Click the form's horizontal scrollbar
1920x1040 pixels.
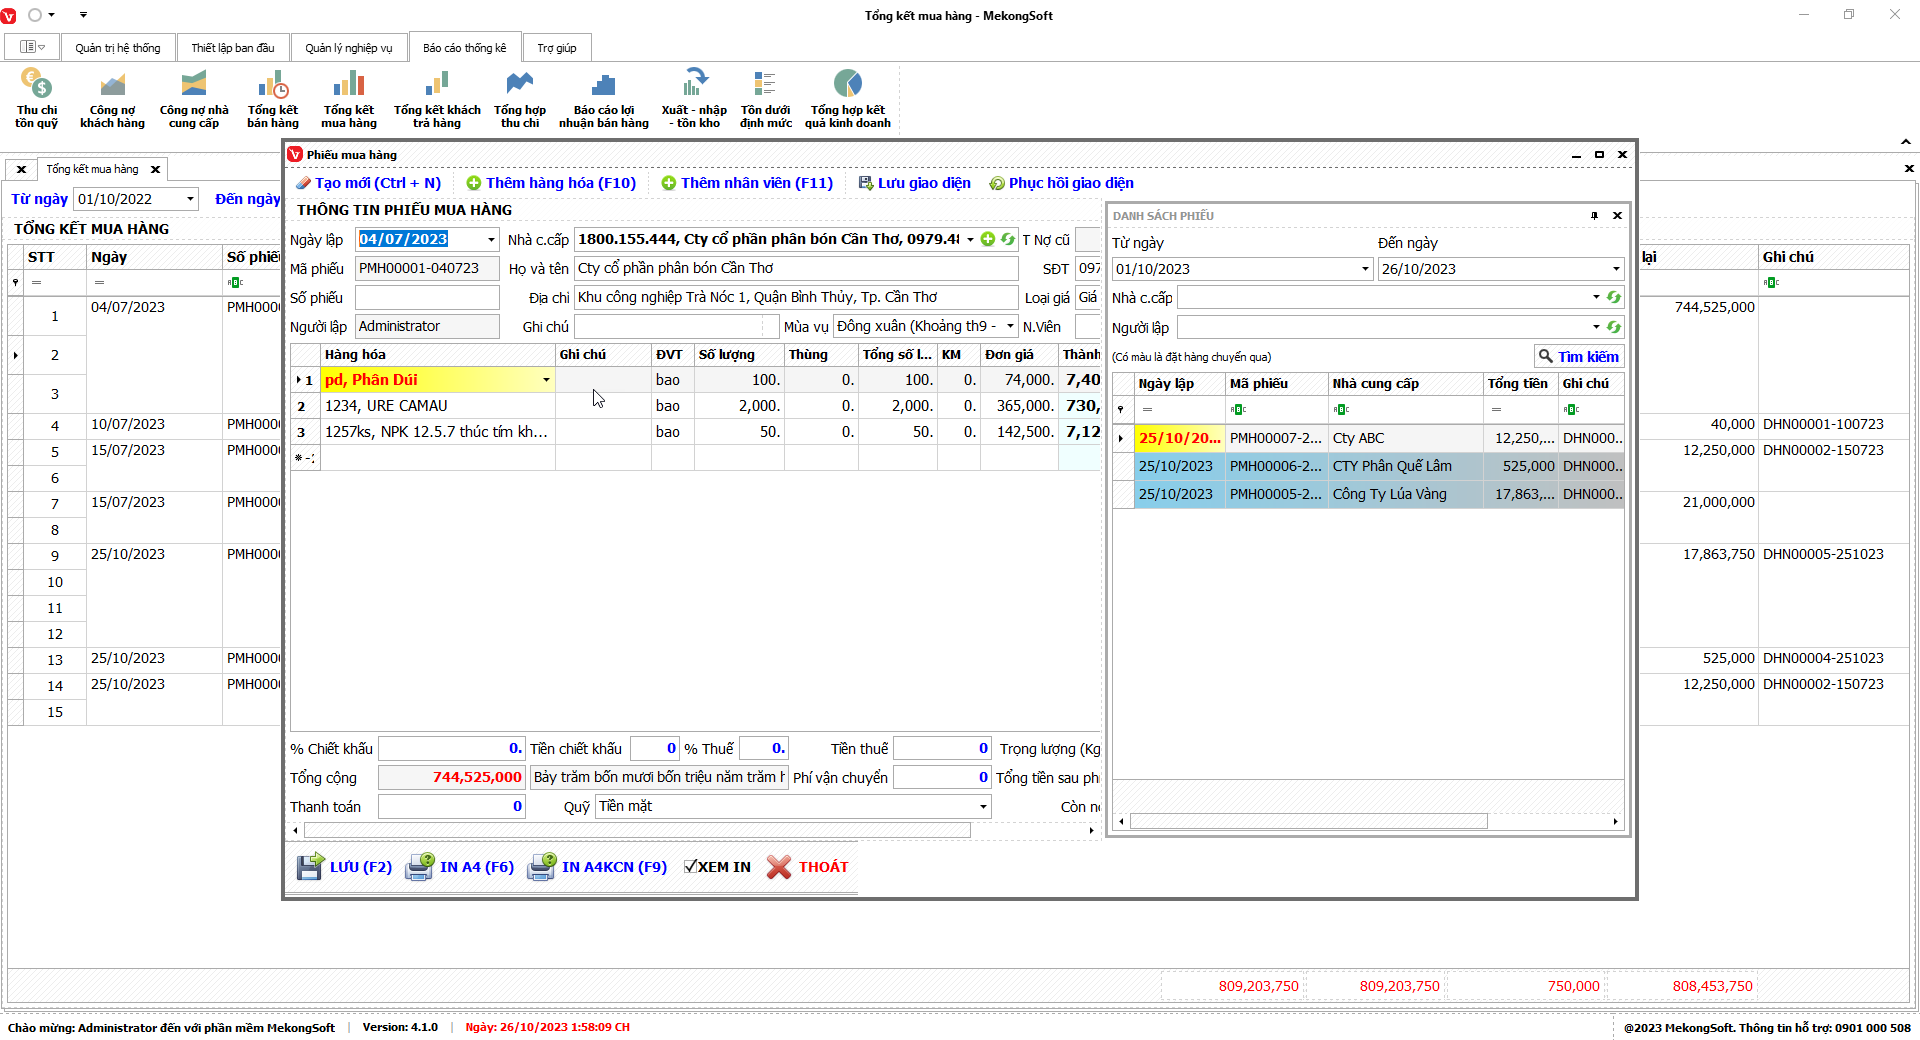[x=636, y=830]
